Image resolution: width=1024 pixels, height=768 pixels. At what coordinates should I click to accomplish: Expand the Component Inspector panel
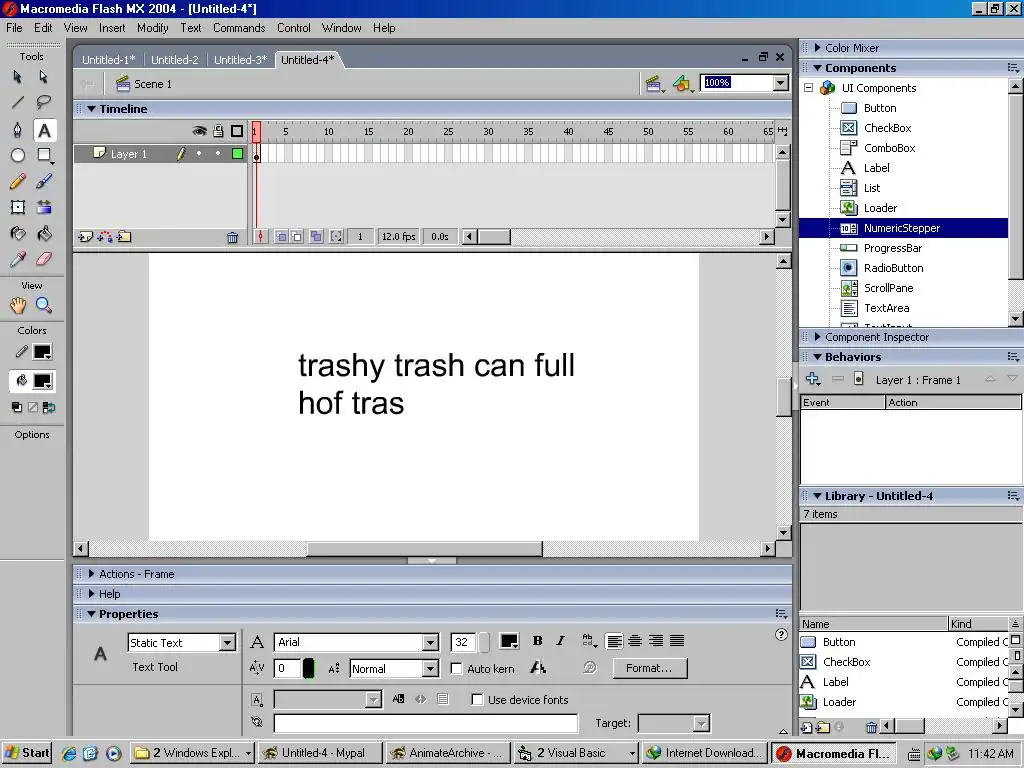point(817,337)
